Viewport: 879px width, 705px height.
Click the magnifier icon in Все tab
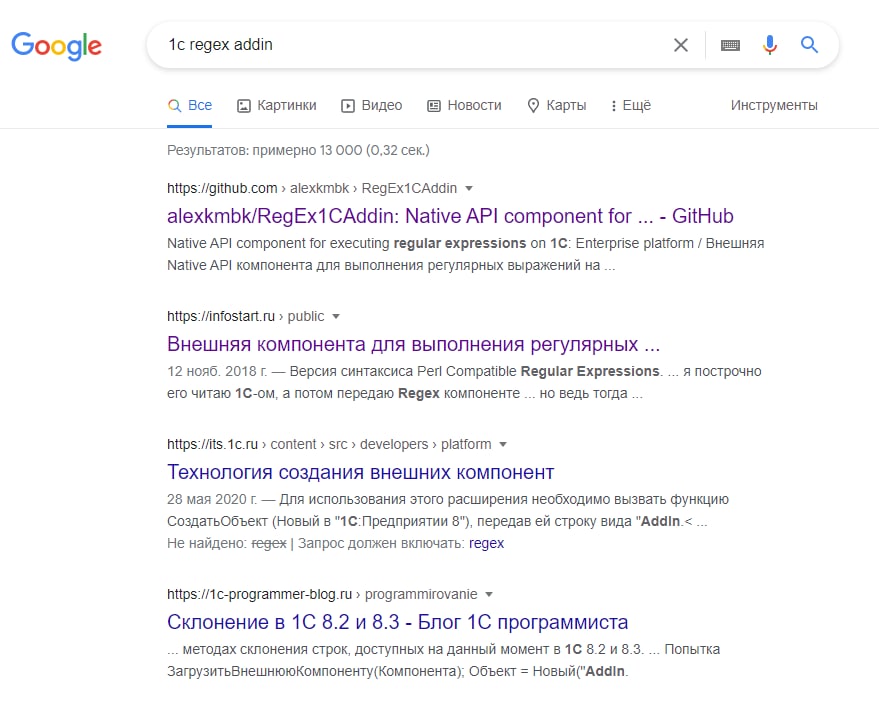(x=174, y=105)
